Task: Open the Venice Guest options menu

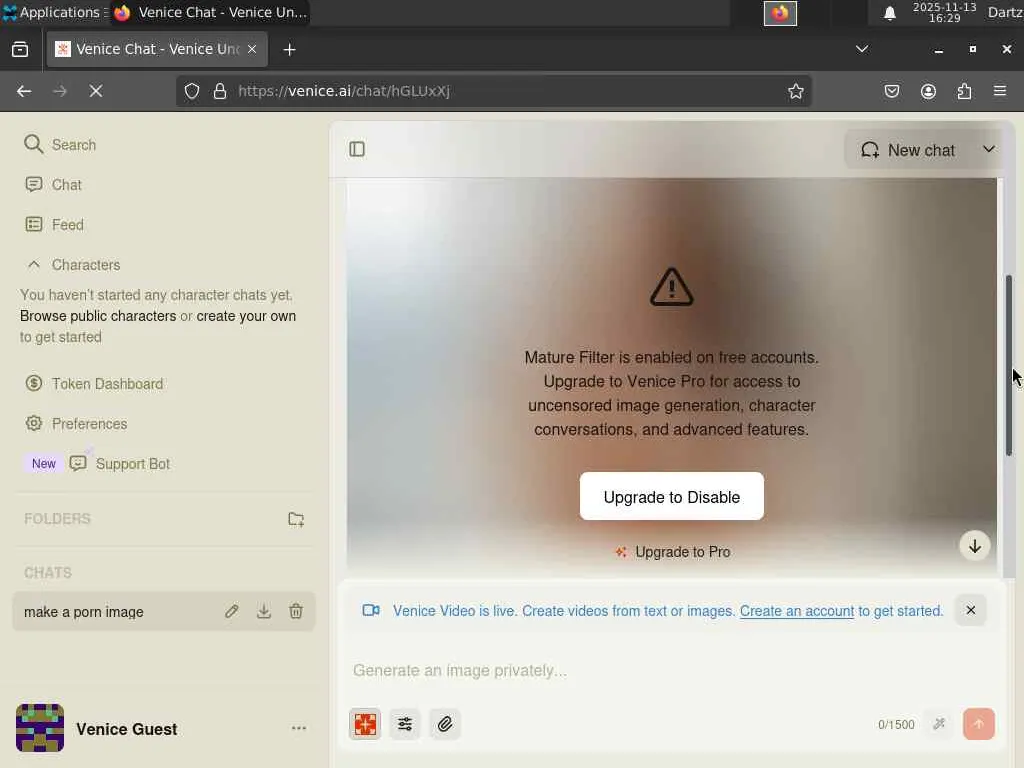Action: click(x=299, y=728)
